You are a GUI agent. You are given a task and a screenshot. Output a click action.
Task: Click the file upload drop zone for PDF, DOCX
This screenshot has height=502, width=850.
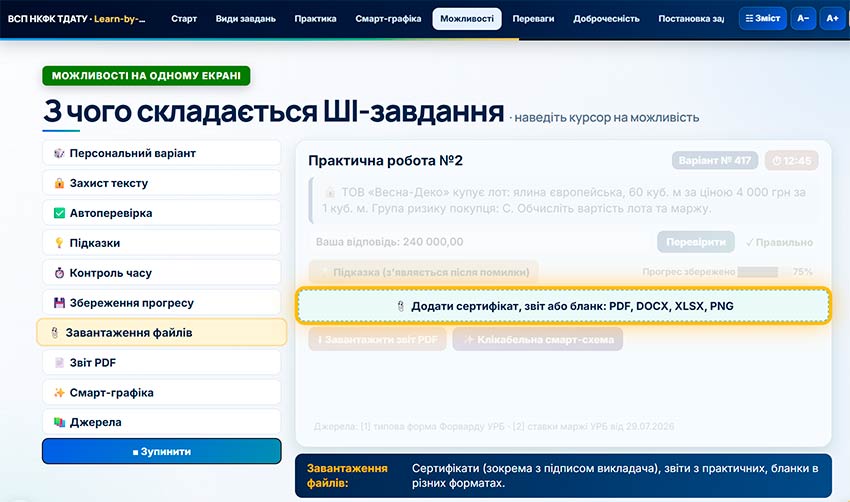pos(563,306)
